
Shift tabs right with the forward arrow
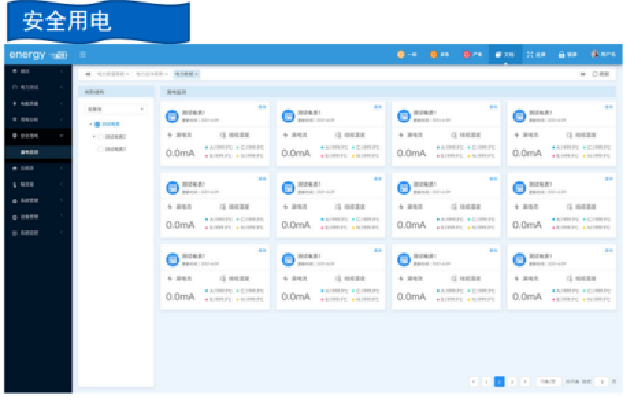pos(583,74)
